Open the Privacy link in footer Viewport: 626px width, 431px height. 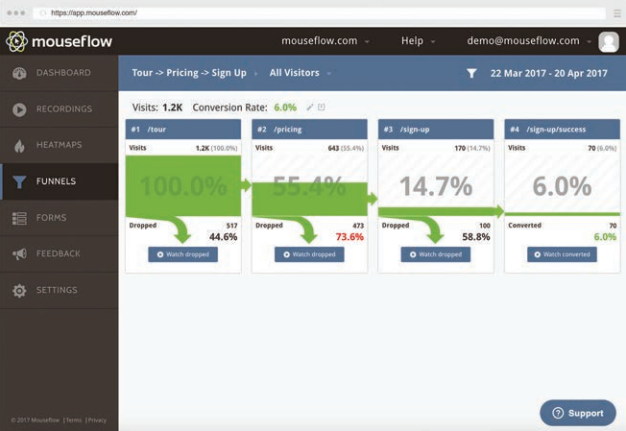(97, 420)
